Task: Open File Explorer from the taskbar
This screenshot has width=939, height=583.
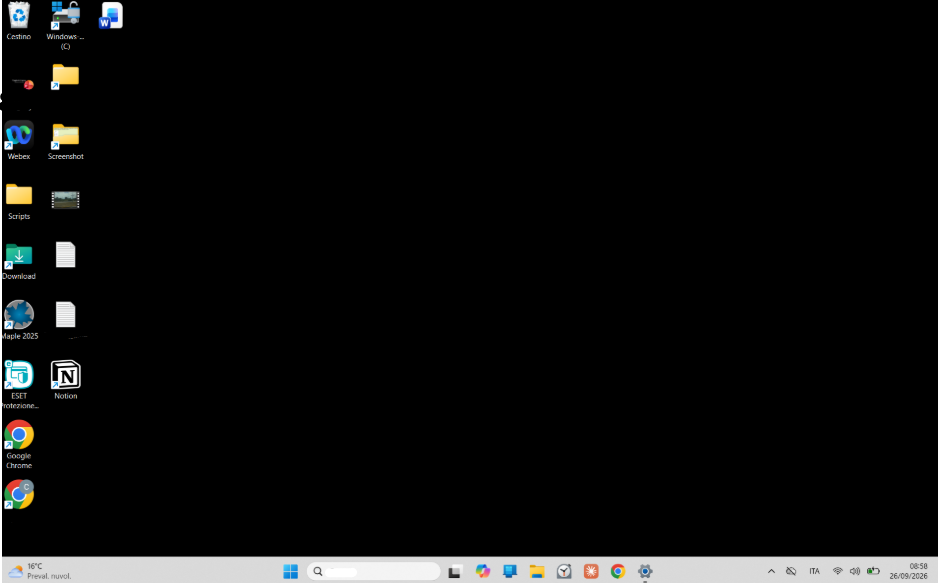Action: click(x=537, y=572)
